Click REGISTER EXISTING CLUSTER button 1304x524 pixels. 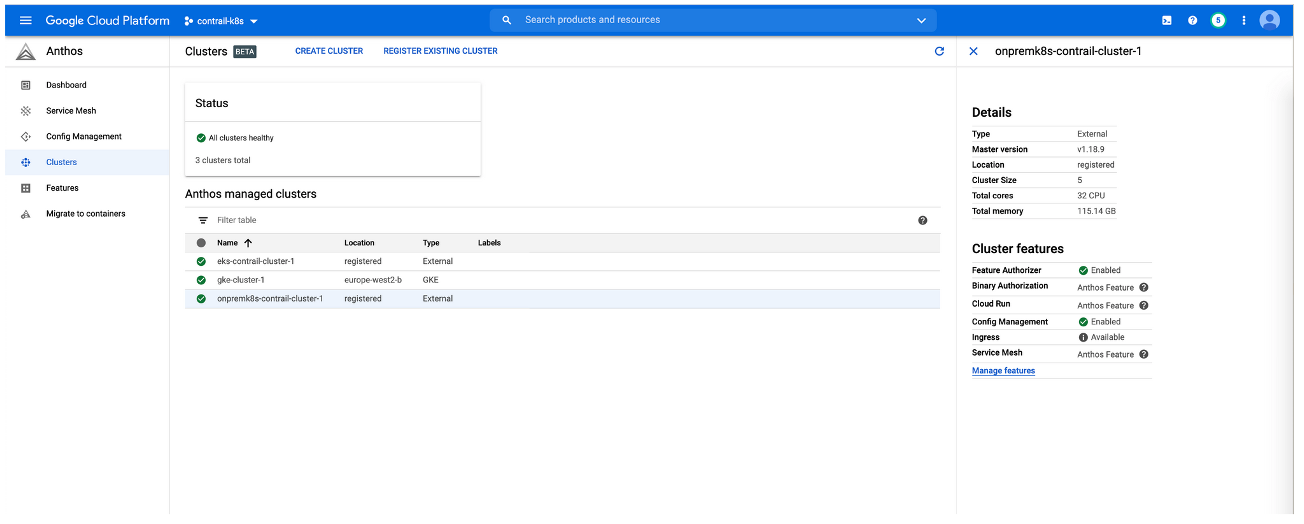click(x=440, y=51)
